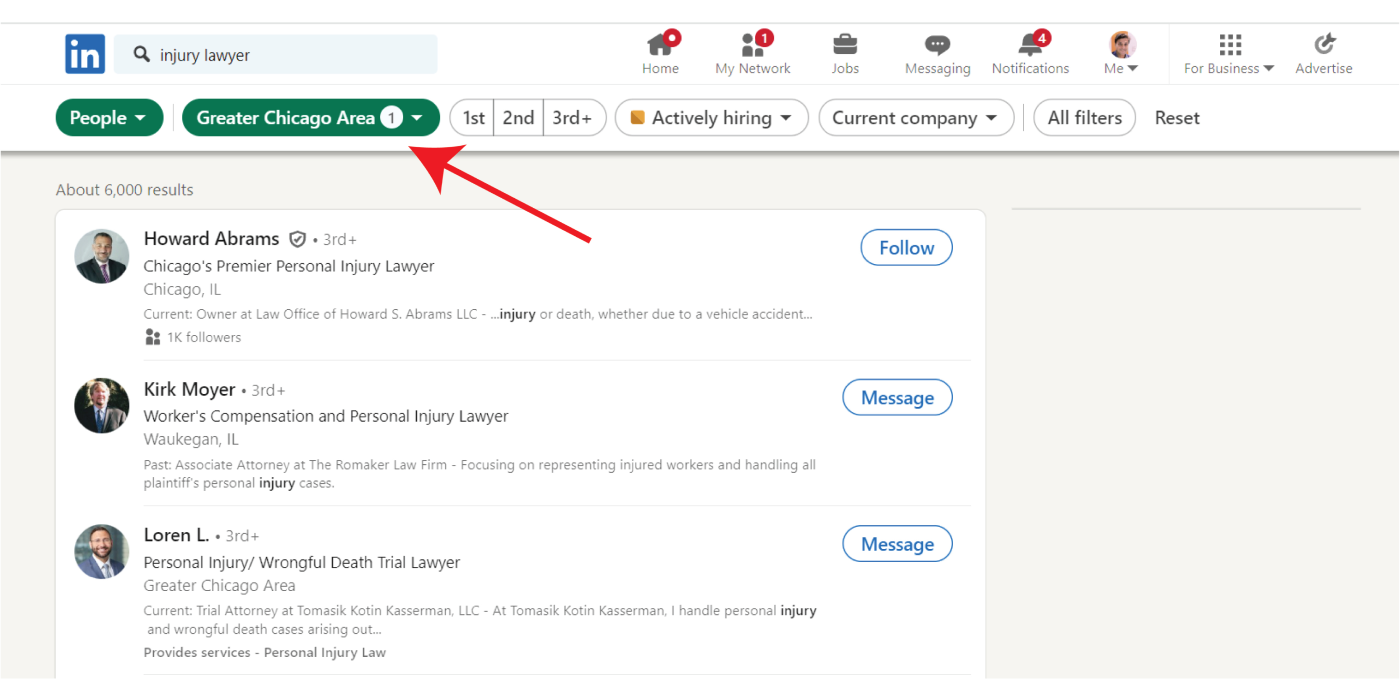The height and width of the screenshot is (700, 1400).
Task: Click 'Worker's Compensation and Personal Injury Lawyer' headline
Action: pos(326,416)
